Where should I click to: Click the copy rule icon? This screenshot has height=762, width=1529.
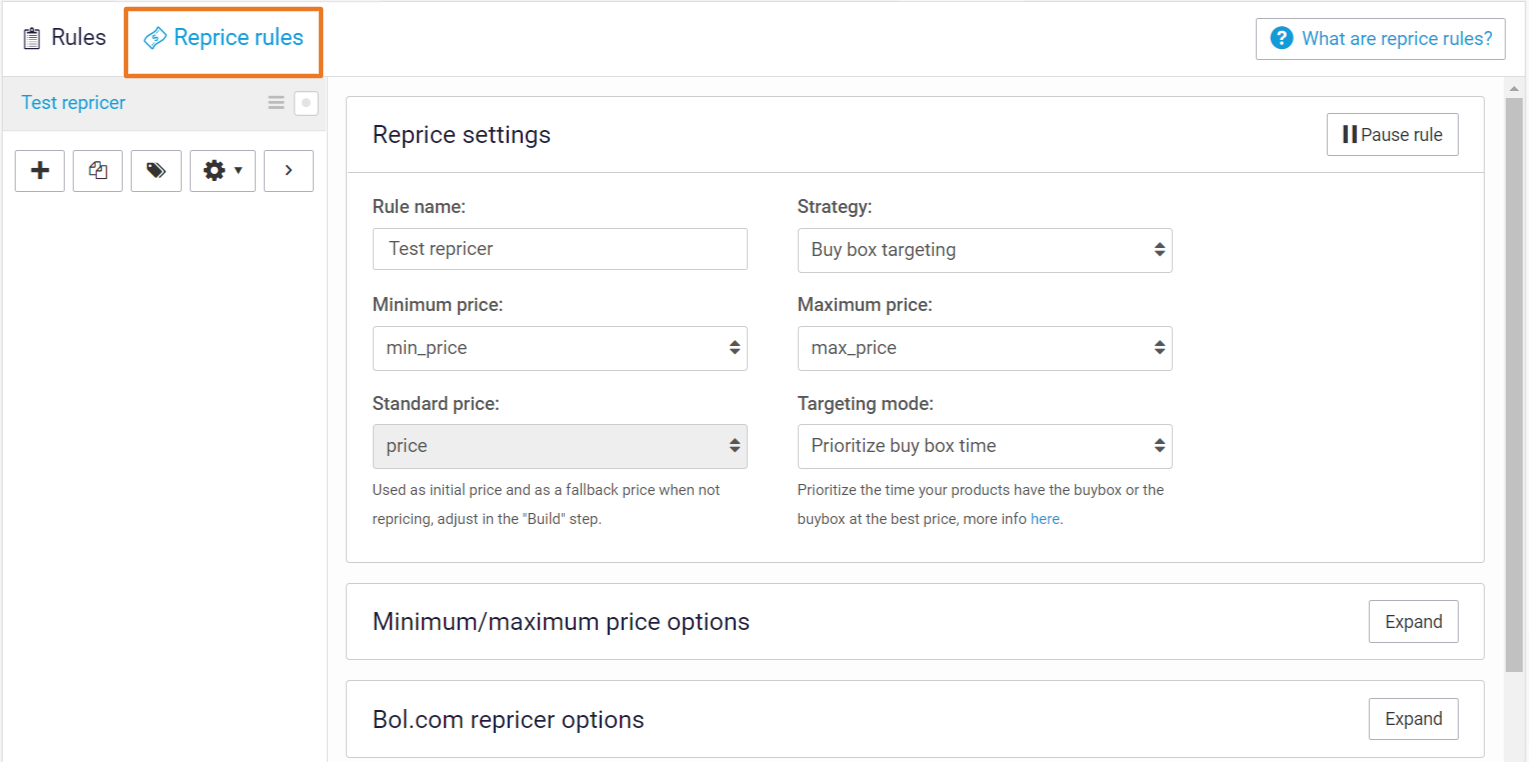click(x=98, y=171)
